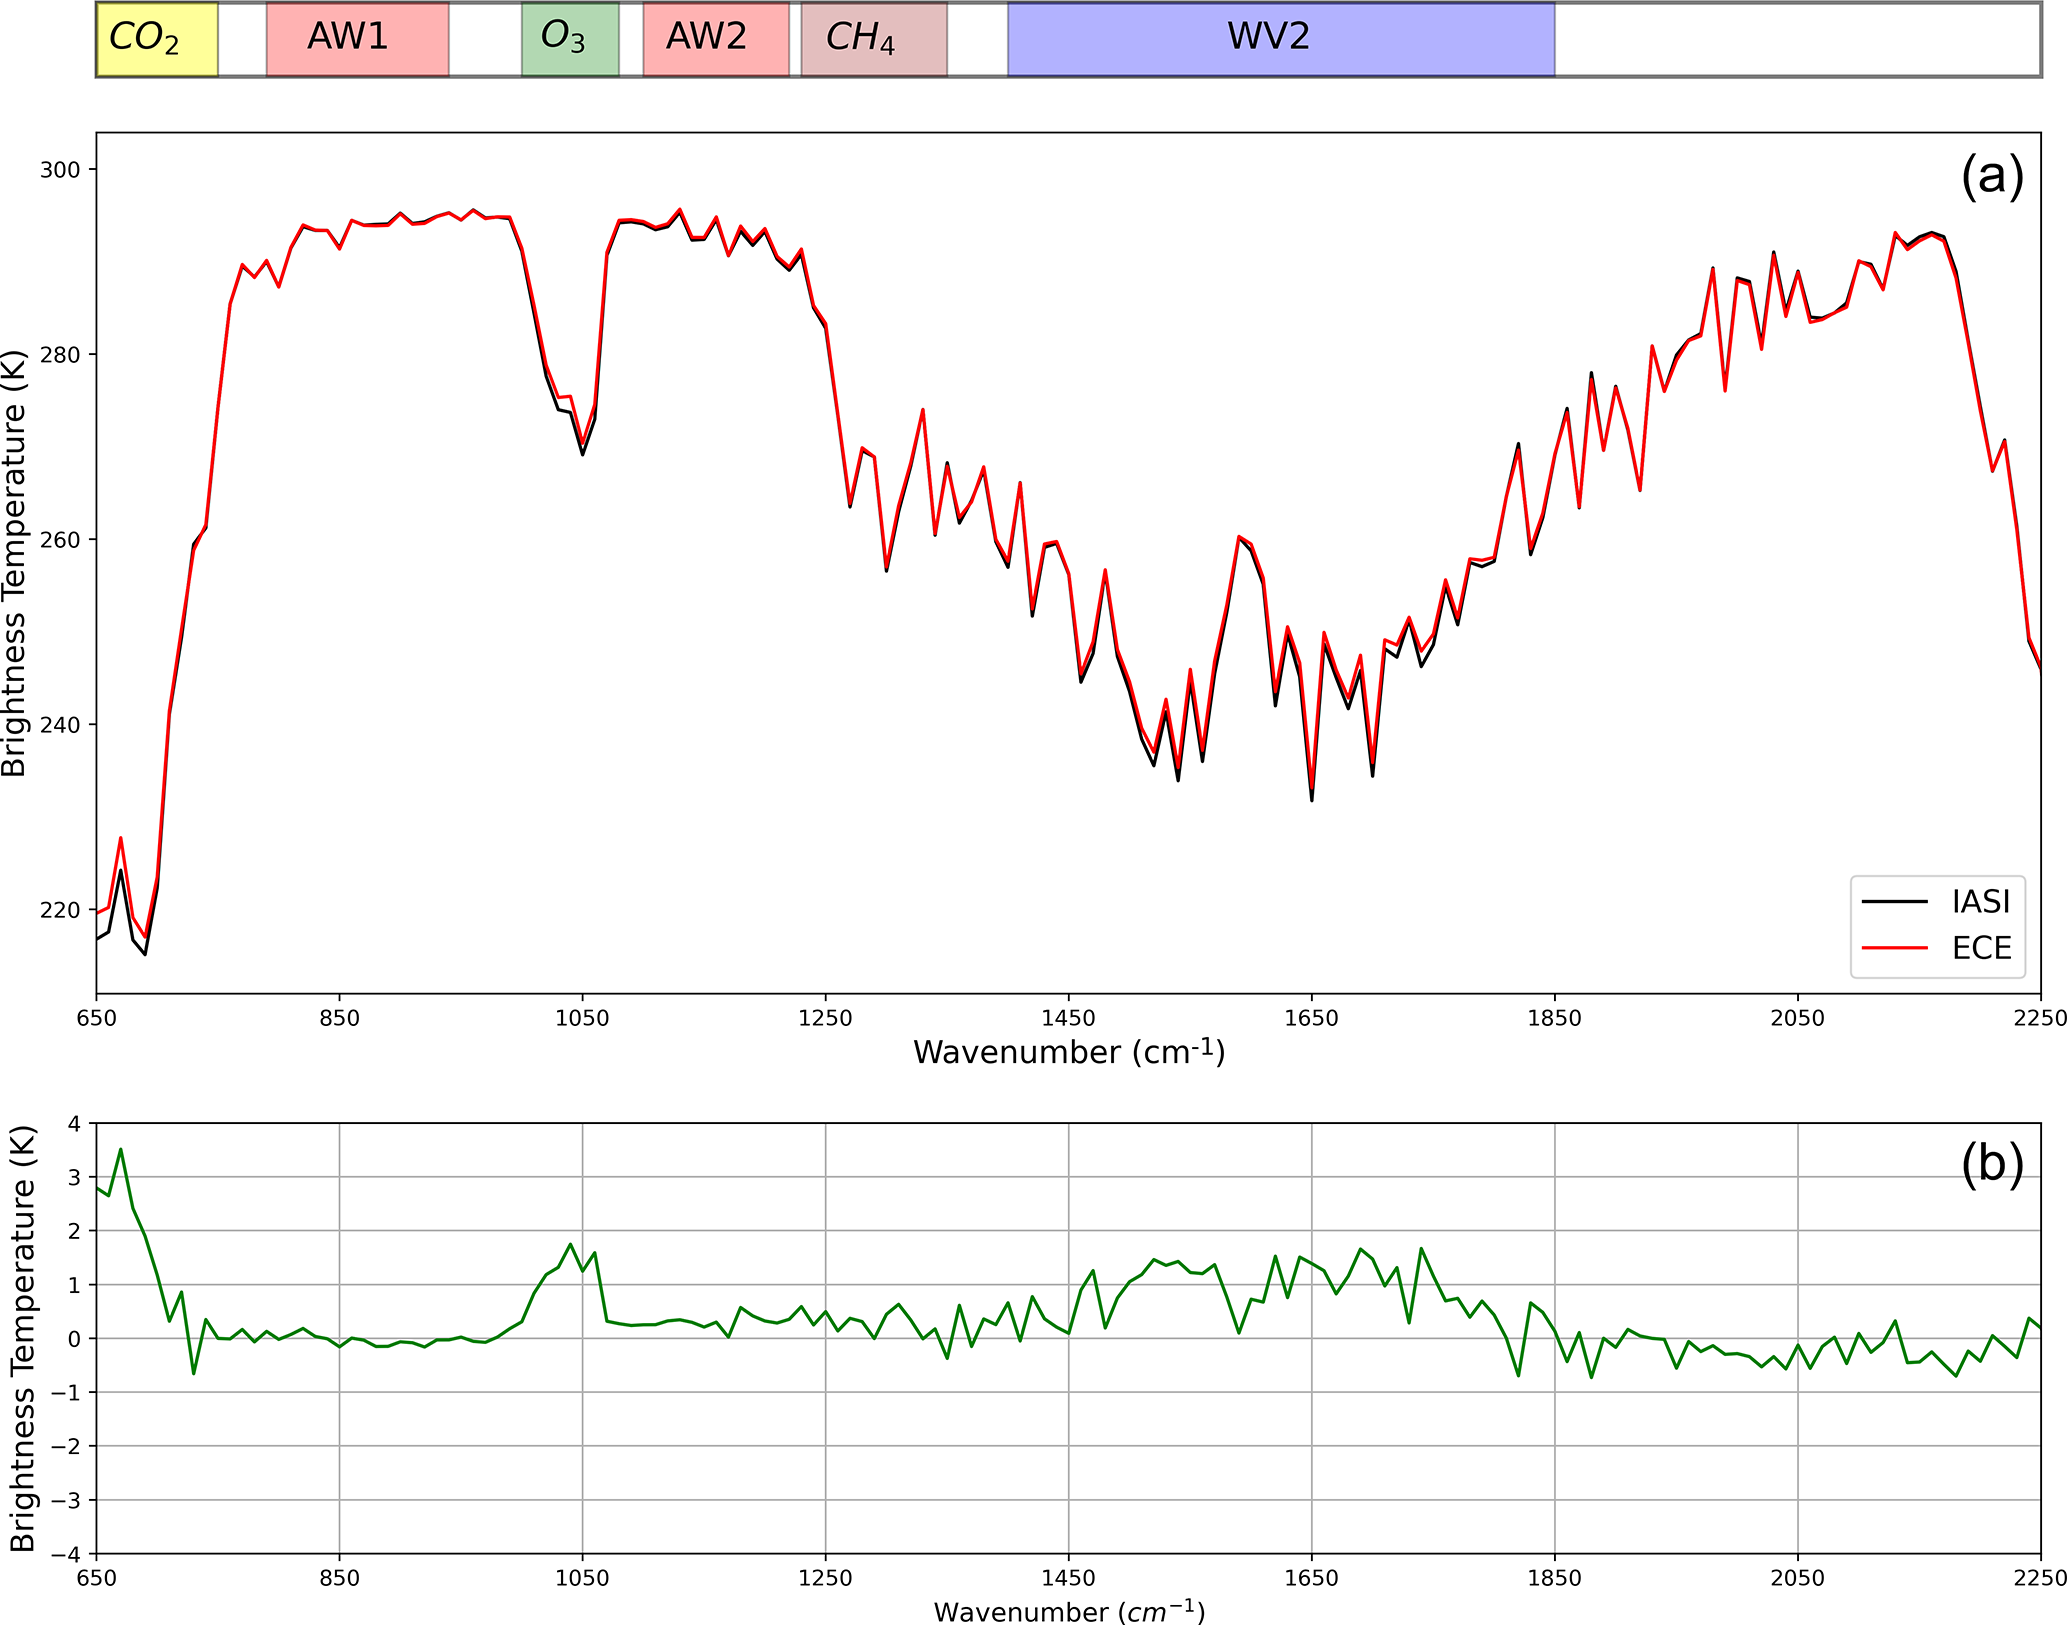Click the upper Brightness Temperature axis title
Screen dimensions: 2067x1625
pyautogui.click(x=14, y=563)
